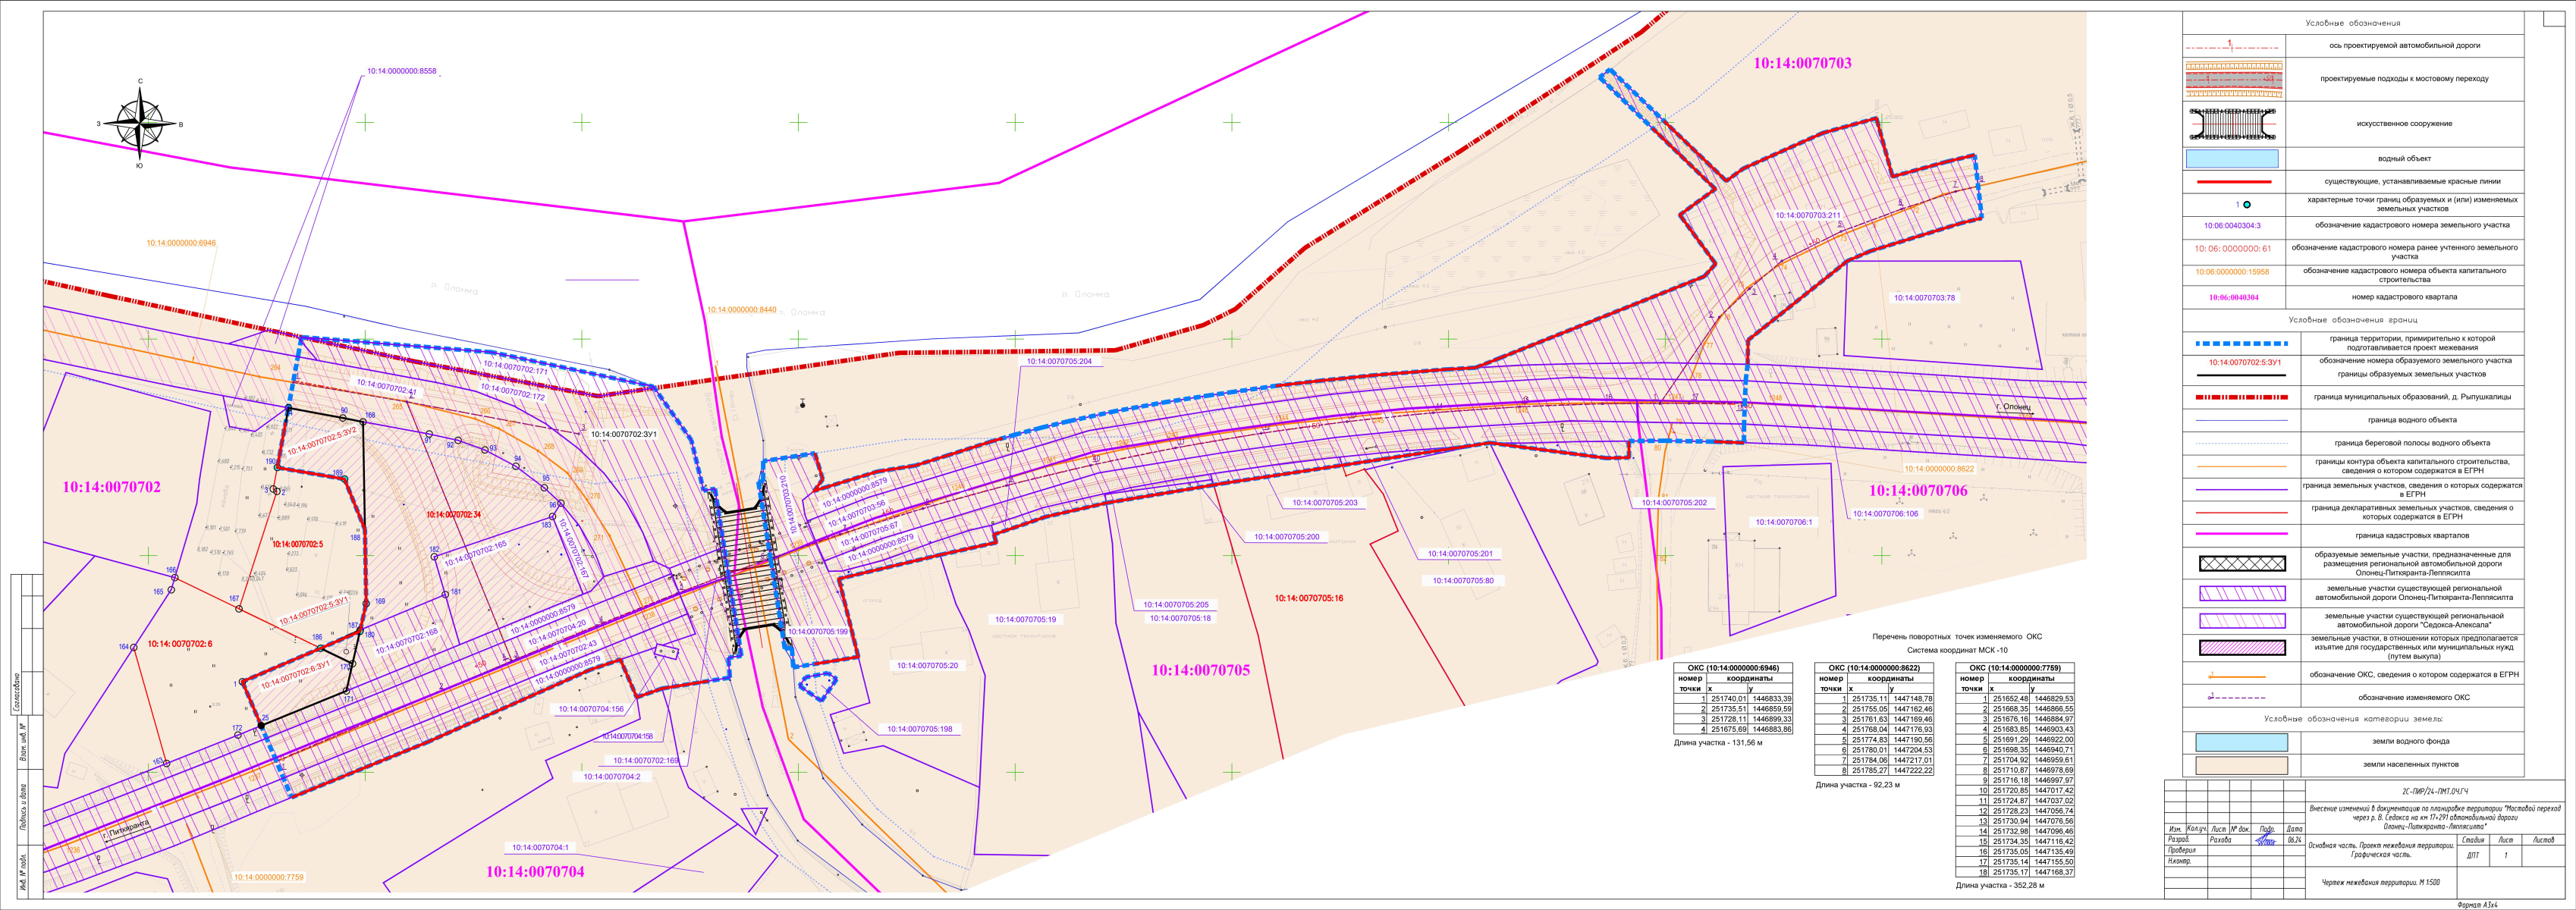Click parcel label 10:14:0070703:78

[1924, 298]
